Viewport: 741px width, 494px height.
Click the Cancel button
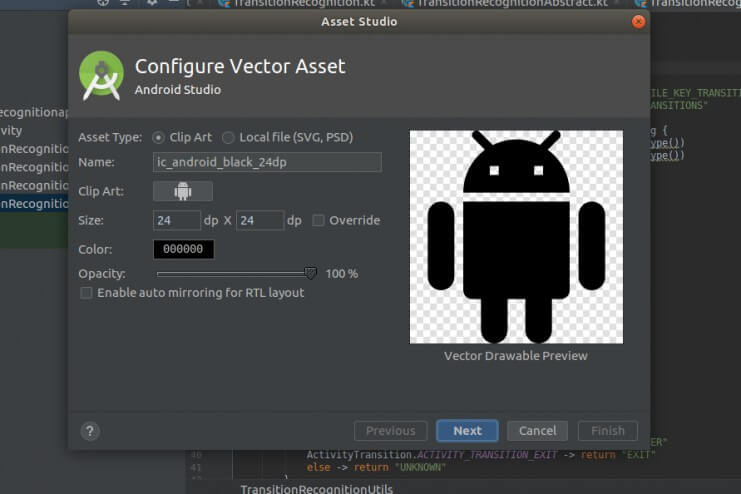coord(537,431)
